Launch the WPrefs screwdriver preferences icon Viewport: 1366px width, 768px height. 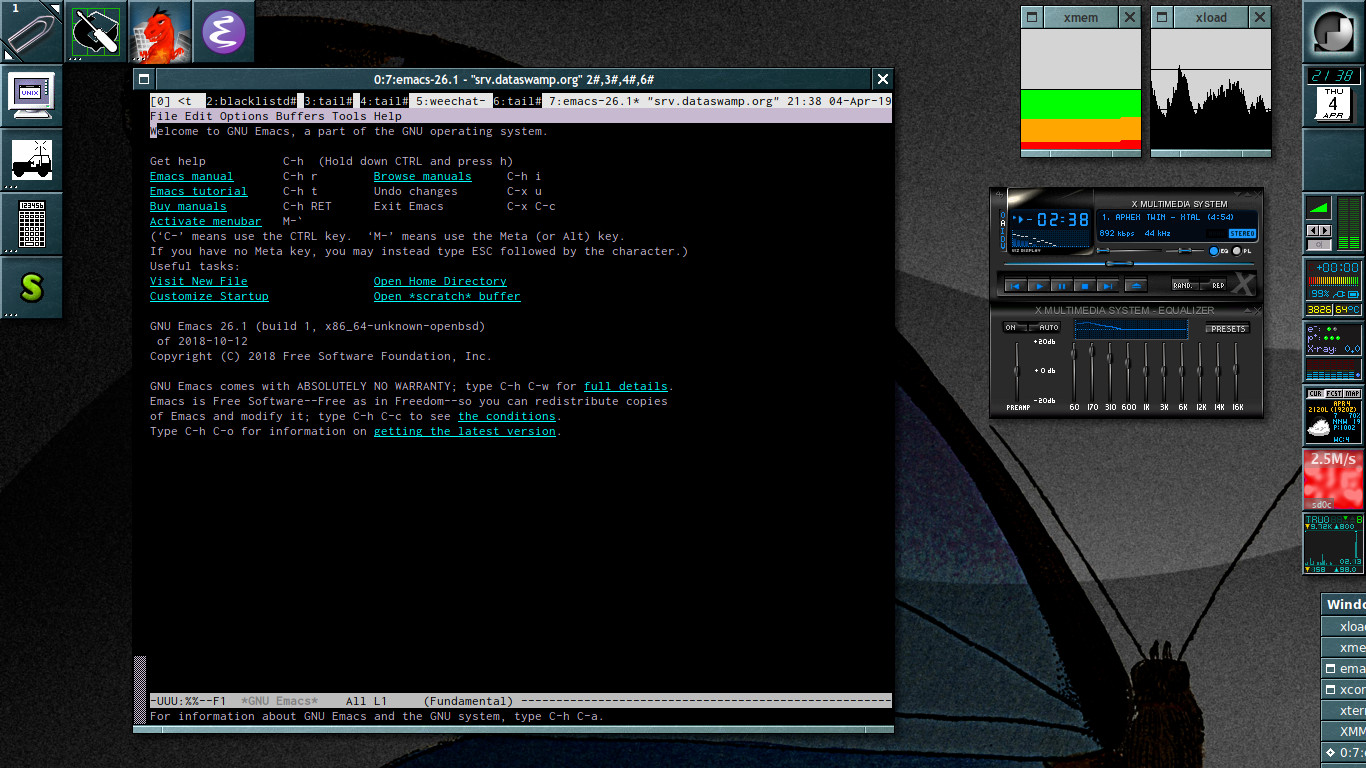95,31
